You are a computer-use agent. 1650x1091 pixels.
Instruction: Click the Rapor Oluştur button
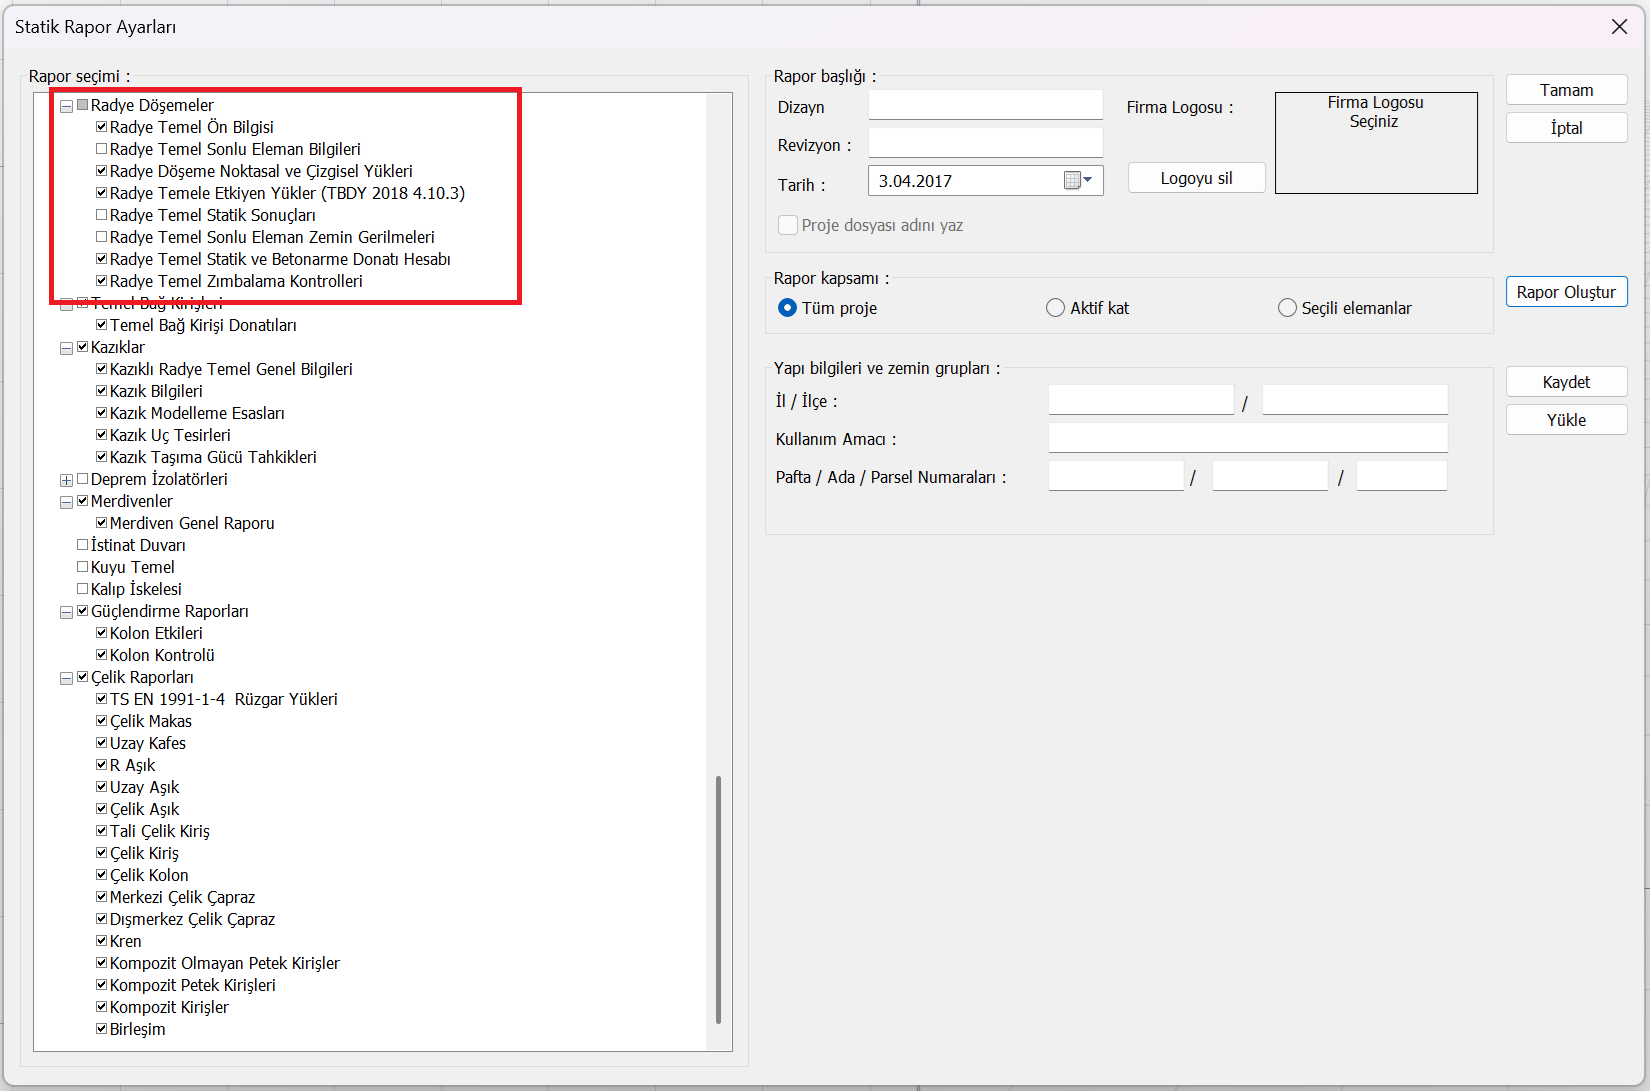(x=1565, y=292)
